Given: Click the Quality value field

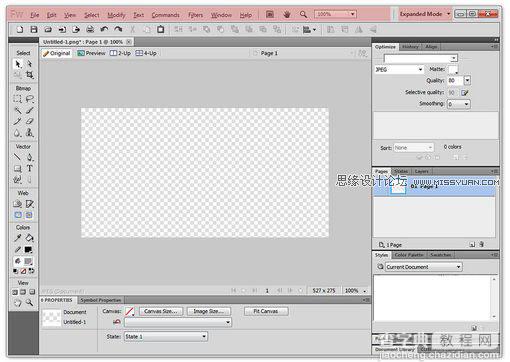Looking at the screenshot, I should [x=455, y=80].
